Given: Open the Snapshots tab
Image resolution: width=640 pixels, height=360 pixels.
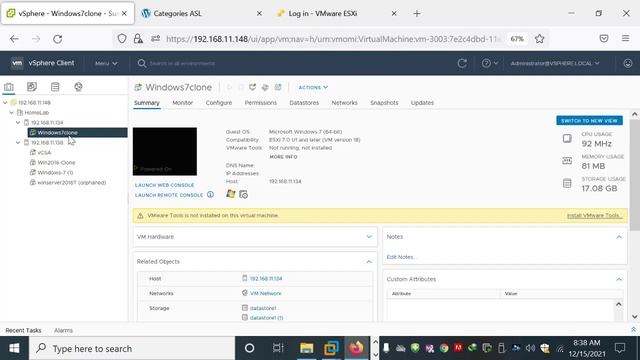Looking at the screenshot, I should [384, 103].
